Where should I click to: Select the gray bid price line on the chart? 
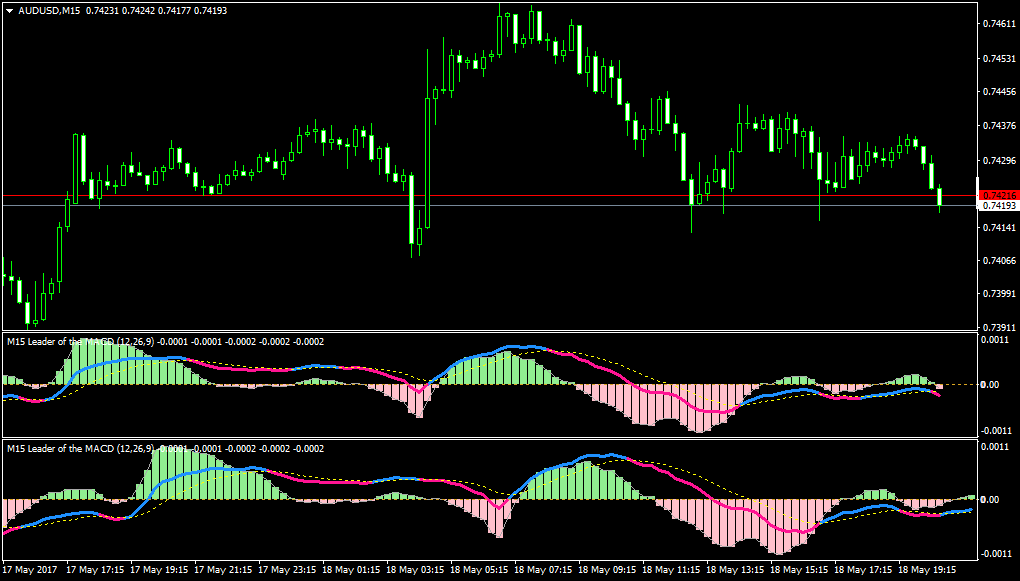(x=489, y=206)
